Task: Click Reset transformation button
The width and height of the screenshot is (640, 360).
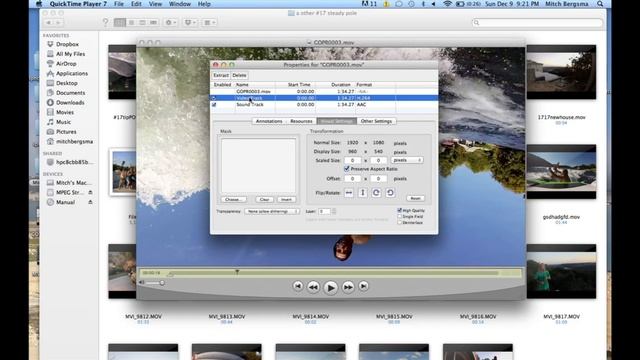Action: coord(415,198)
